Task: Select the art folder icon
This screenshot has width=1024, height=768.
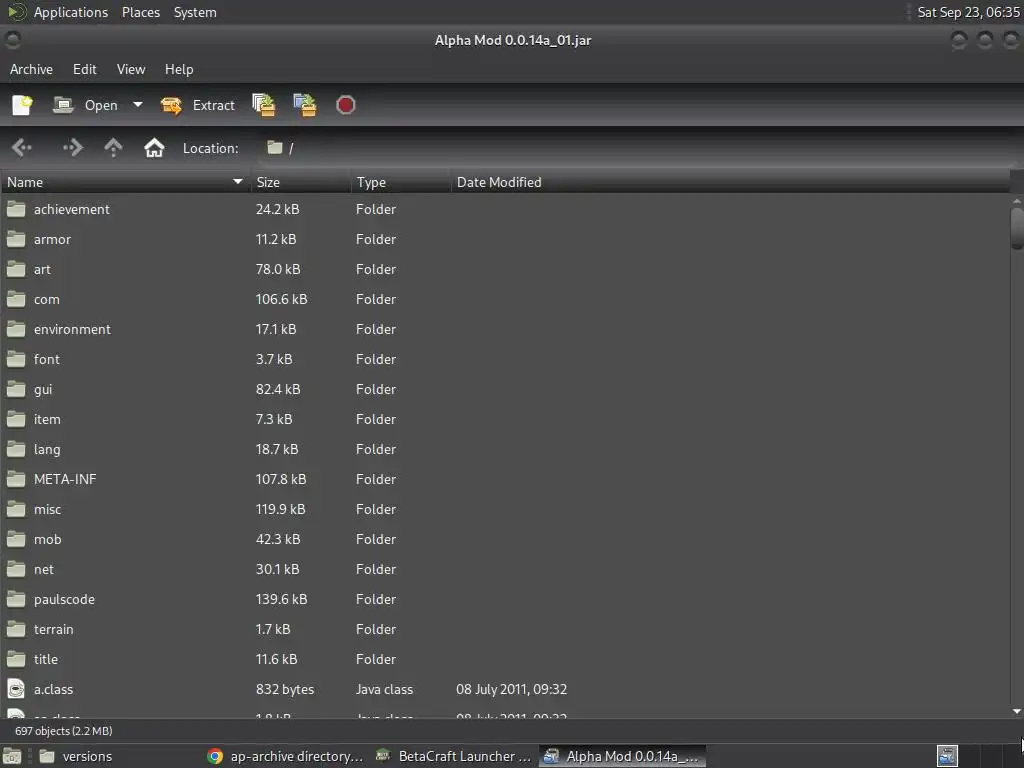Action: (x=16, y=269)
